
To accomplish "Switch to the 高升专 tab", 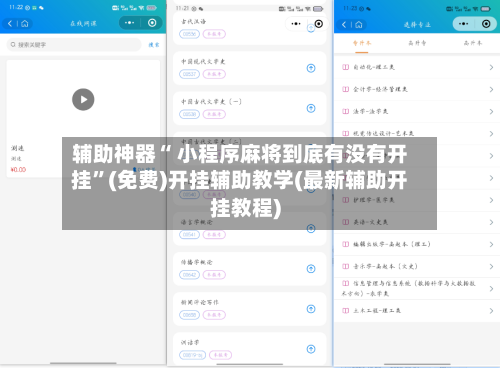I will 417,43.
